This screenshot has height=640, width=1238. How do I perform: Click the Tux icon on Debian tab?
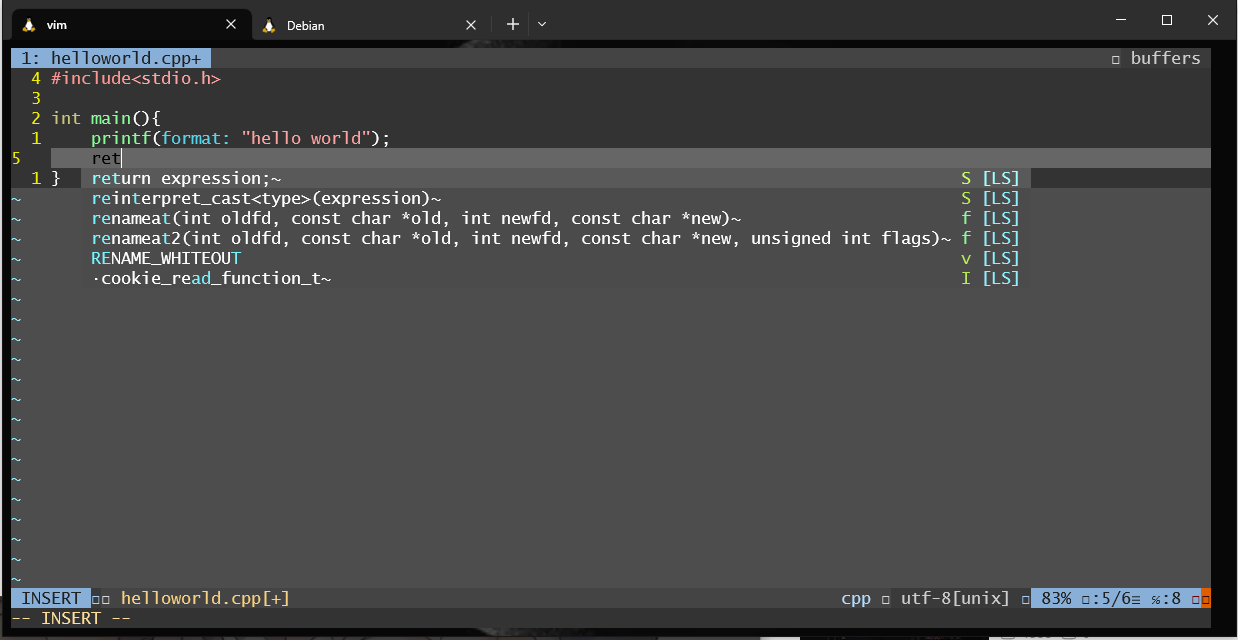[268, 25]
